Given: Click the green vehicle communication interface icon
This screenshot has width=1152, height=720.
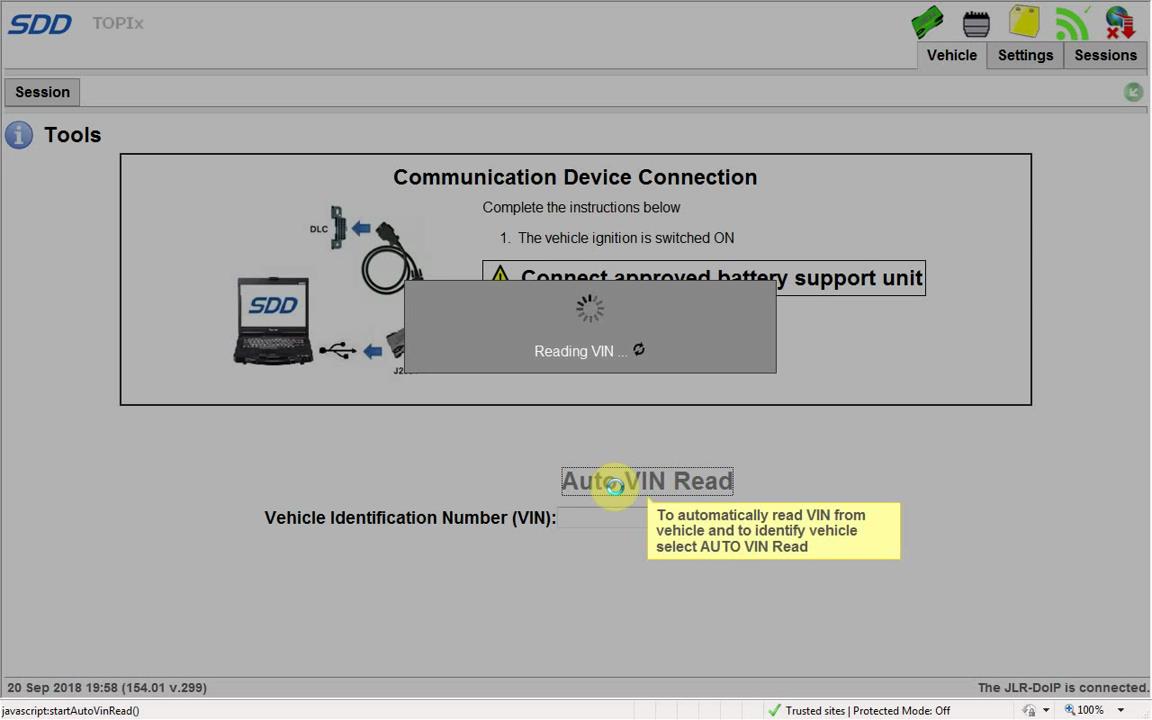Looking at the screenshot, I should [928, 22].
